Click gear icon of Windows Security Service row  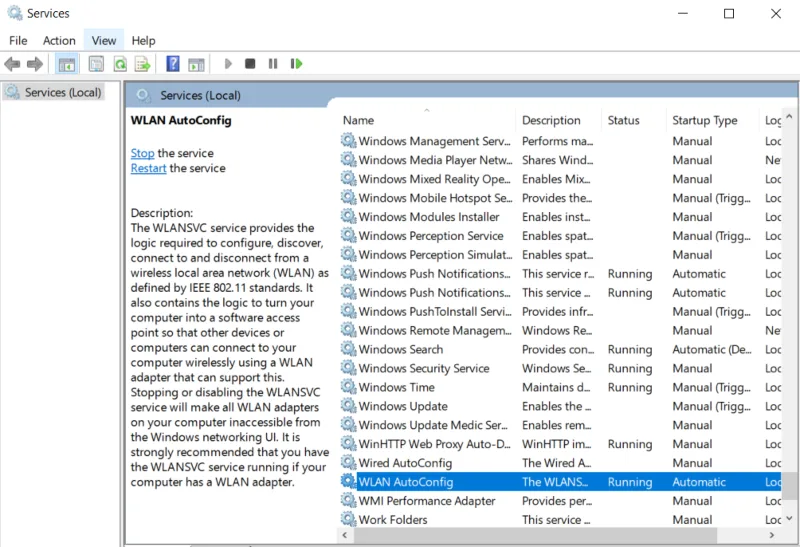(x=348, y=368)
